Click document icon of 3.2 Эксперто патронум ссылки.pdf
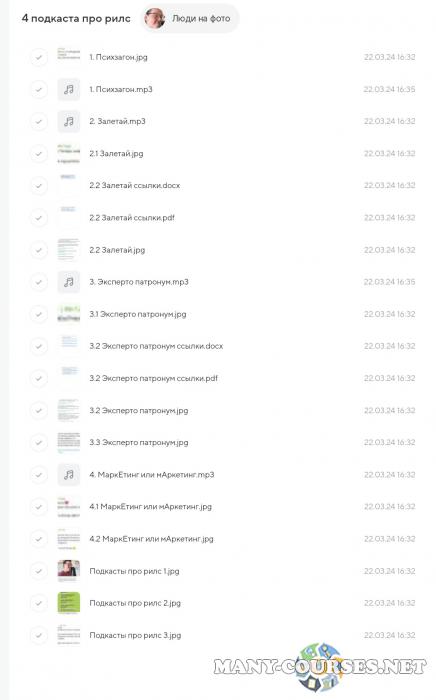 (x=69, y=378)
